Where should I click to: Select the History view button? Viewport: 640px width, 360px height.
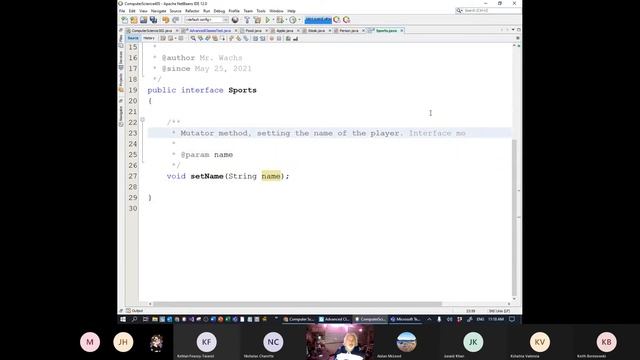click(149, 38)
